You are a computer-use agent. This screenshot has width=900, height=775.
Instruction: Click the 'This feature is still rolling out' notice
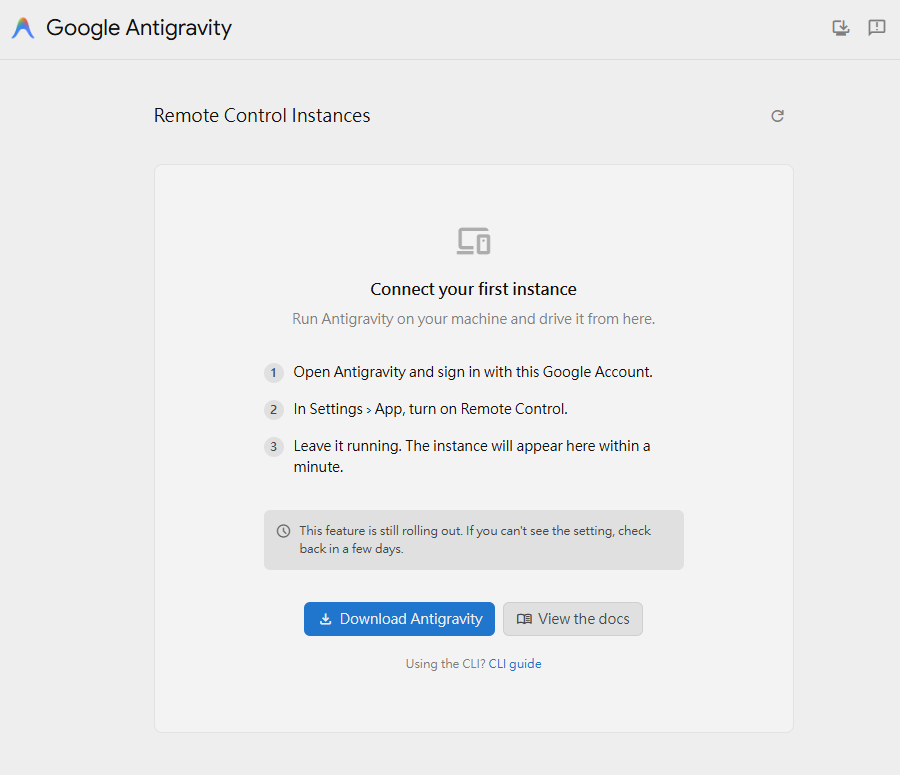point(474,540)
